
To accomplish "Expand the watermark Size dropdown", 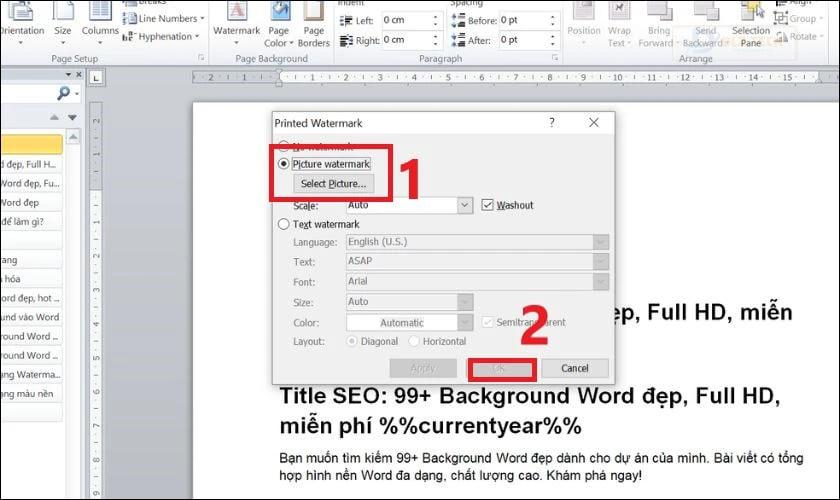I will point(465,302).
